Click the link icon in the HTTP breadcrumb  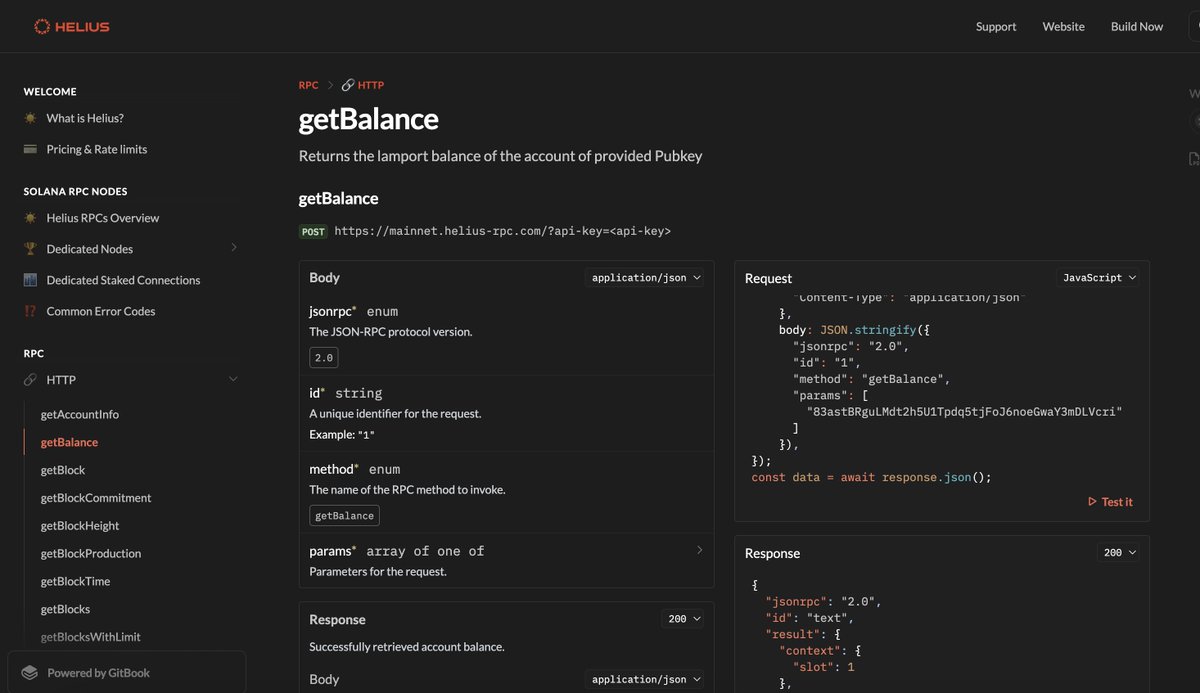(x=348, y=85)
